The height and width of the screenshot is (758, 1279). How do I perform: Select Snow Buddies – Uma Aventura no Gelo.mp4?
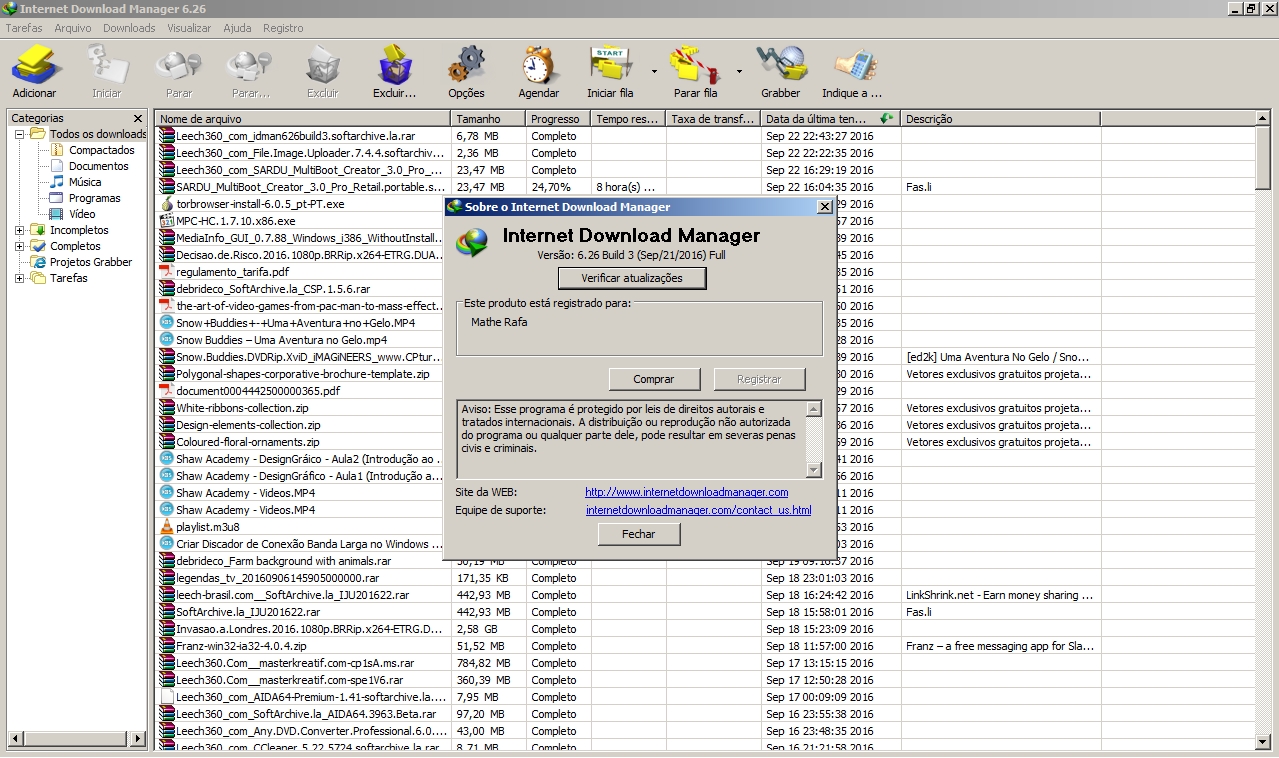(282, 340)
